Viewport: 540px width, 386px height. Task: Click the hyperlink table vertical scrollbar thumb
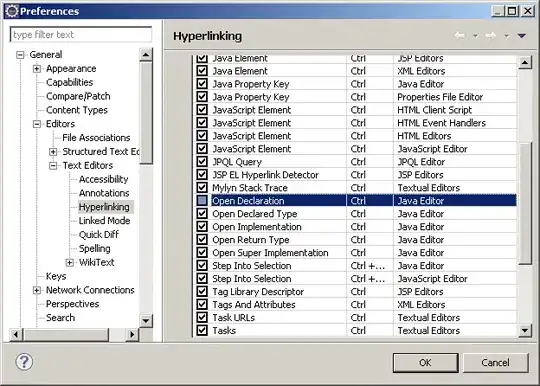point(525,203)
